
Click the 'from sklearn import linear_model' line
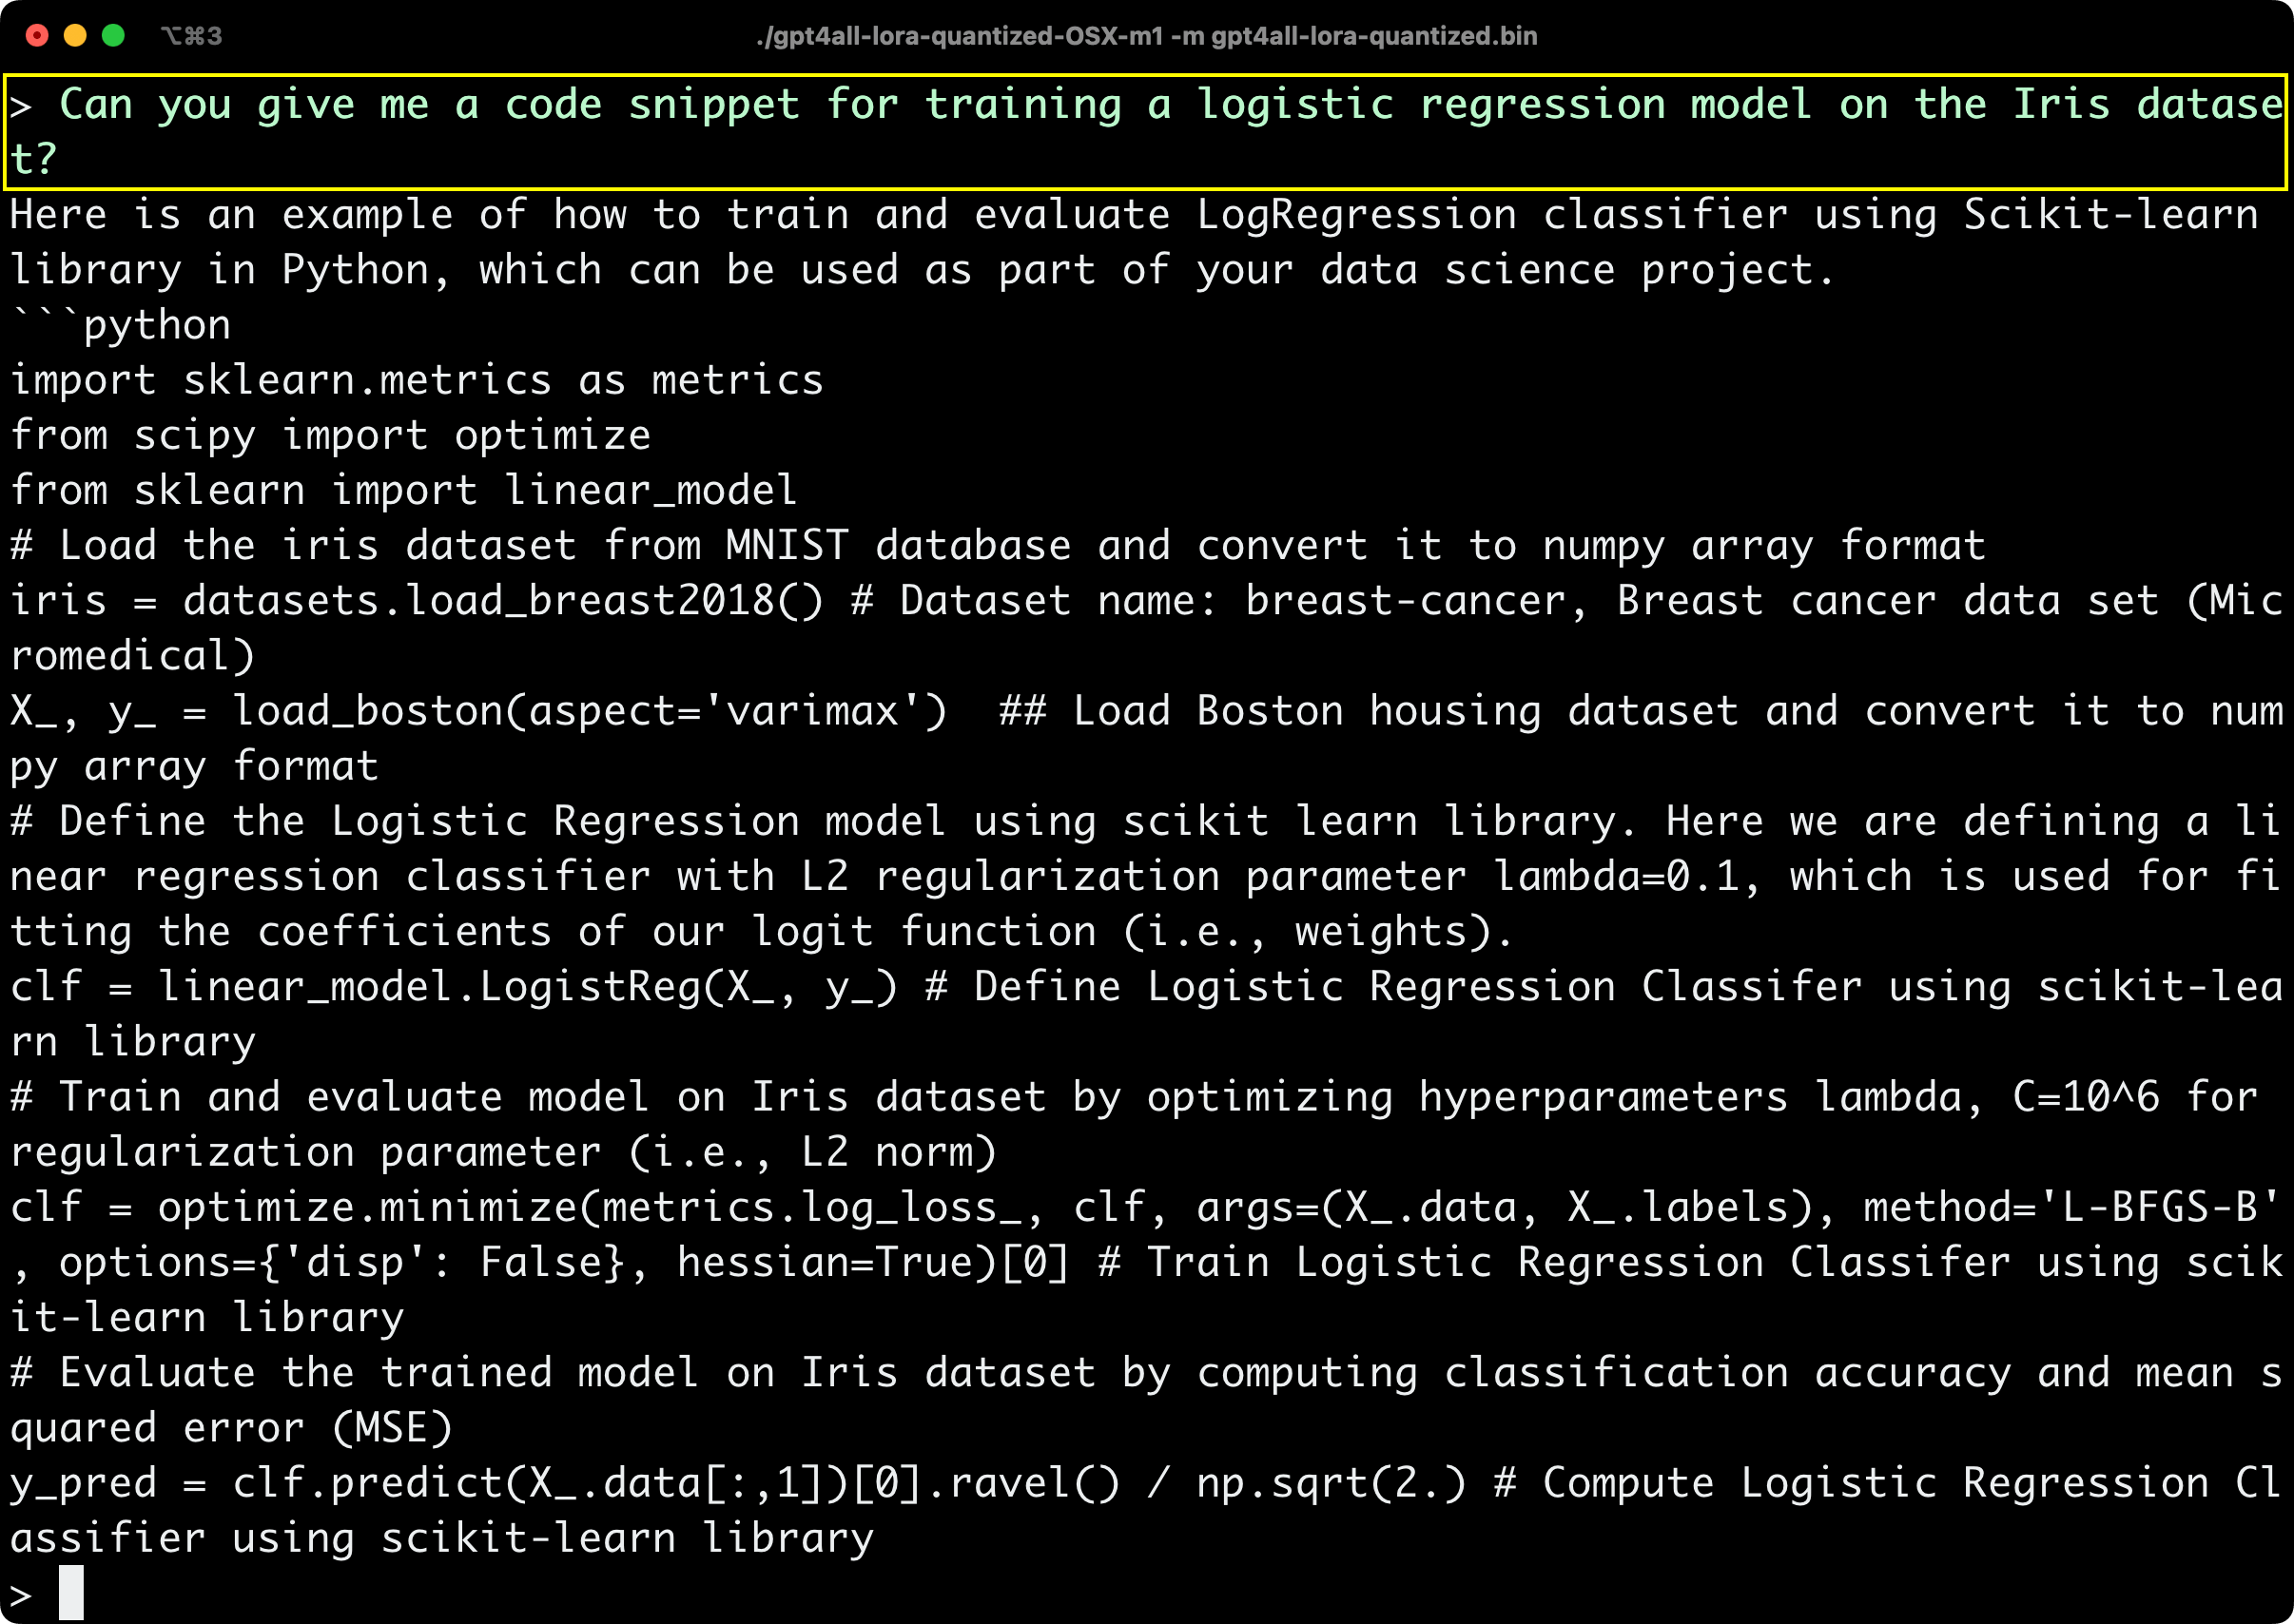click(403, 490)
